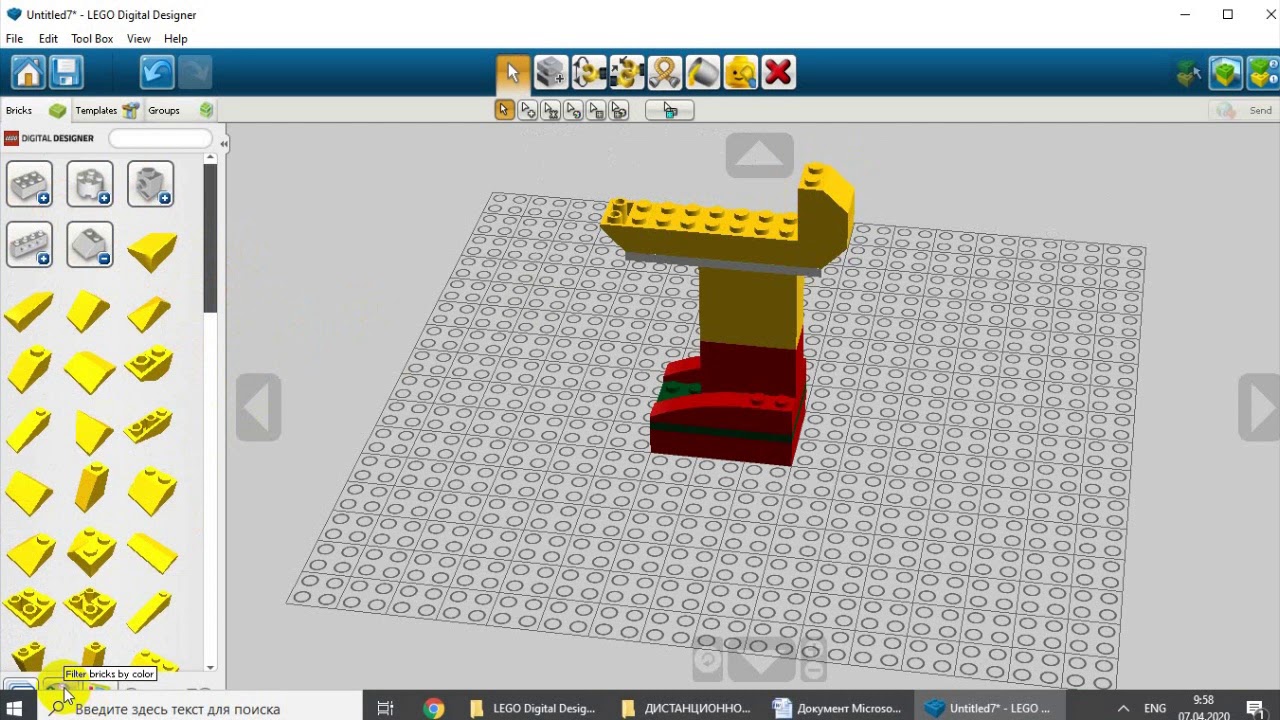Choose the Hide minifig-head tool
1280x720 pixels.
coord(741,72)
